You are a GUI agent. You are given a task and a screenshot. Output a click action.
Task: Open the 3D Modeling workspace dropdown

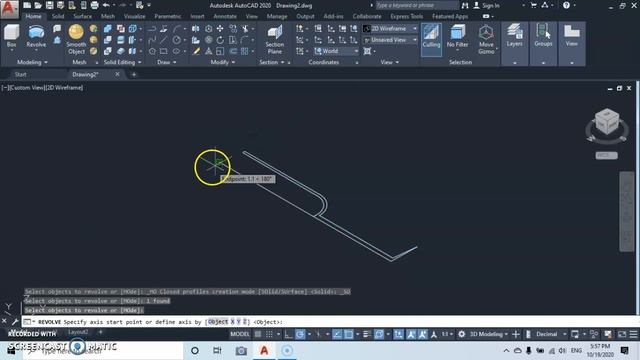(x=488, y=334)
